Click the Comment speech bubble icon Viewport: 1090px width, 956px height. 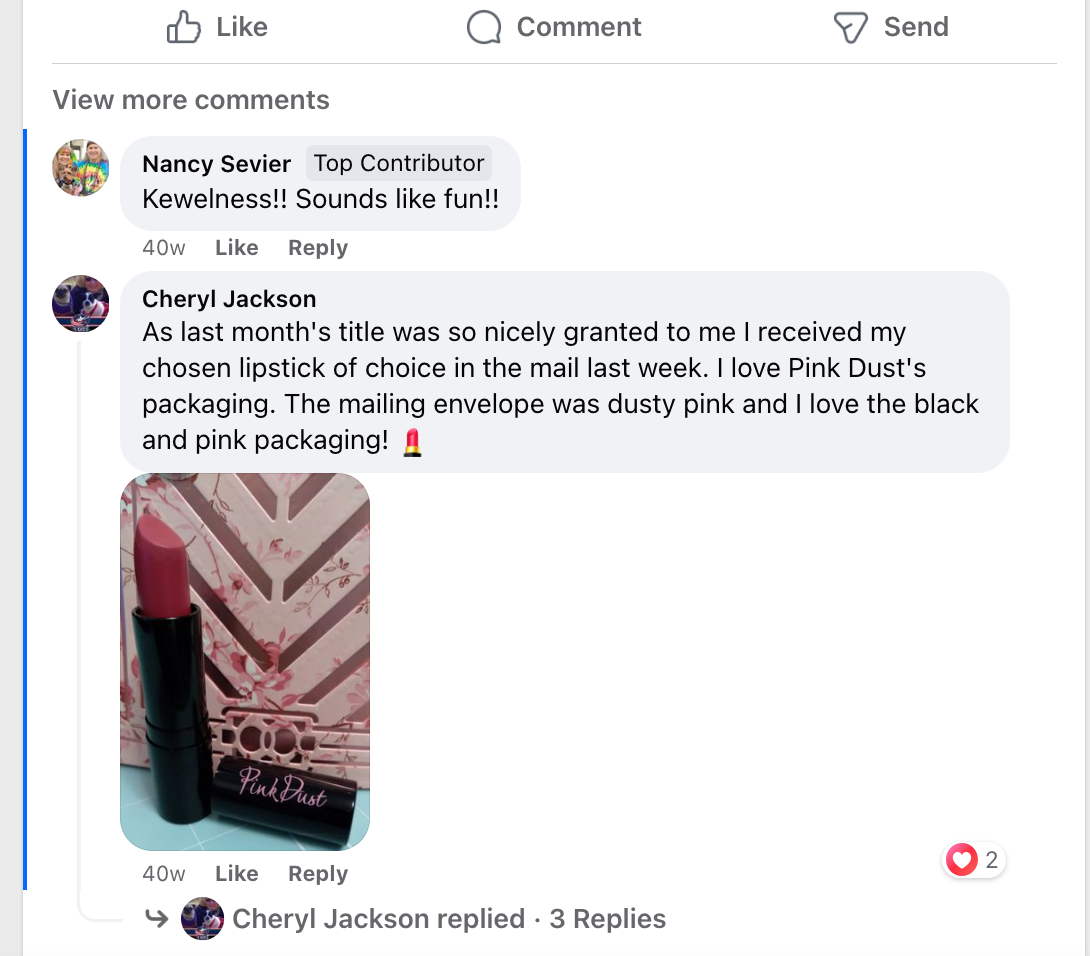tap(484, 27)
